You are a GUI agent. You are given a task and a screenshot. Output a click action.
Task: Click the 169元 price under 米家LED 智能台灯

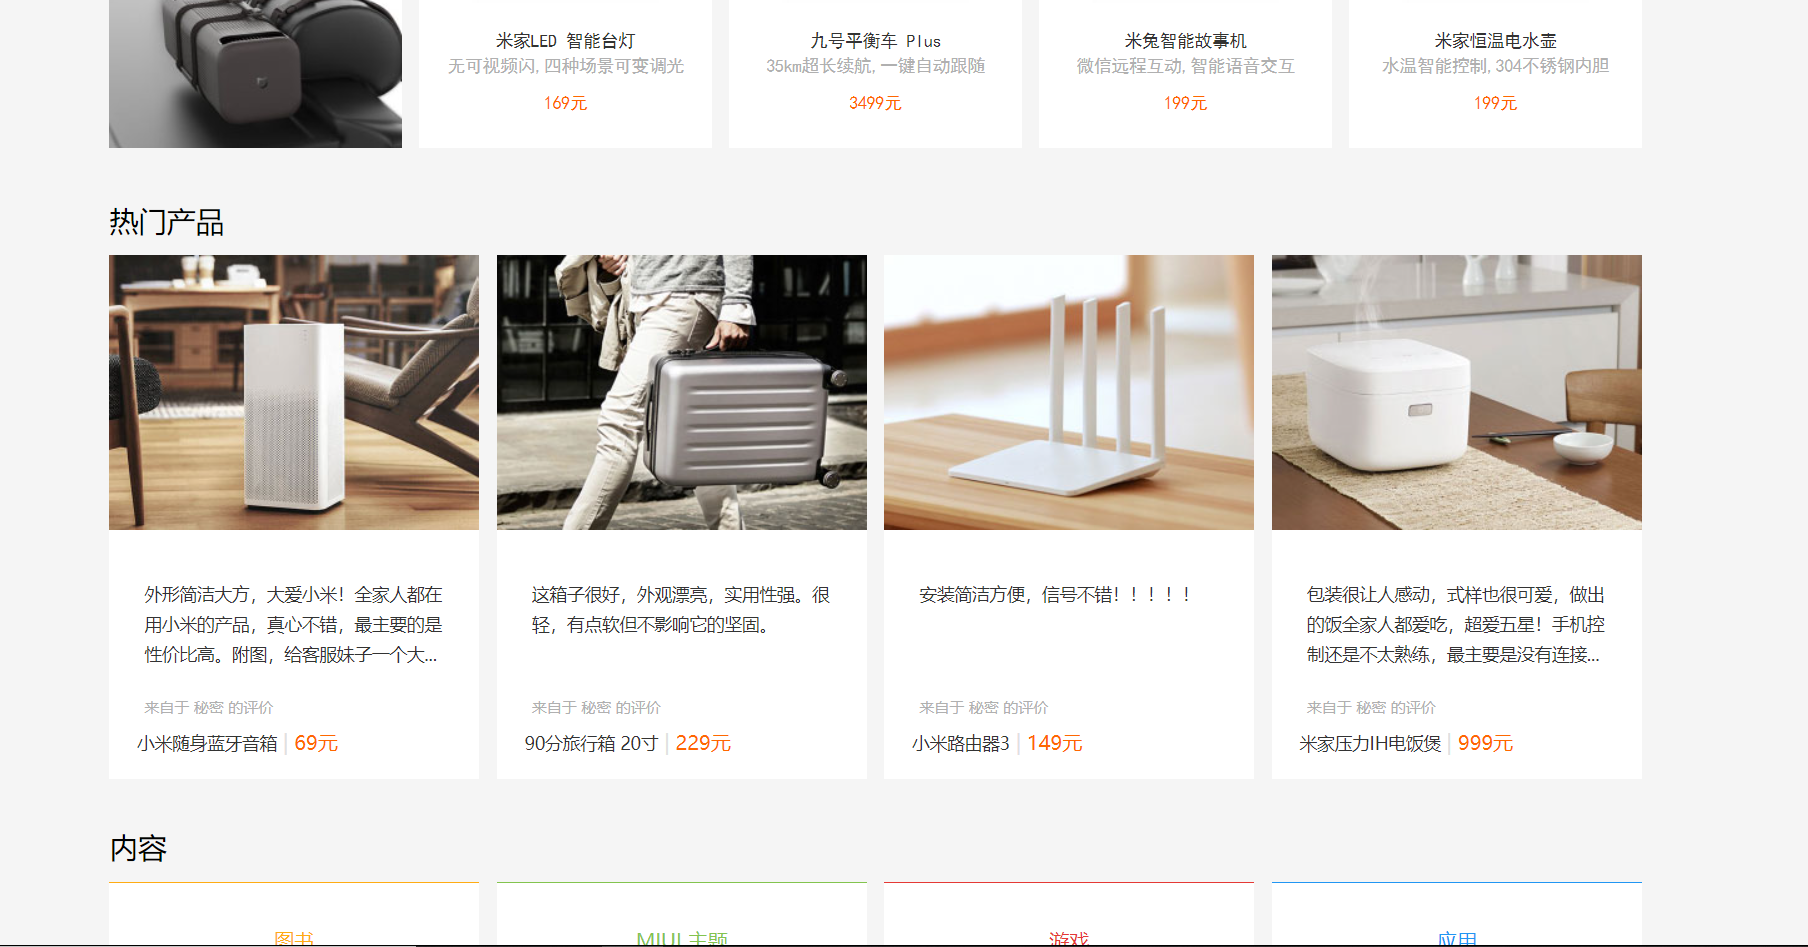[x=565, y=103]
